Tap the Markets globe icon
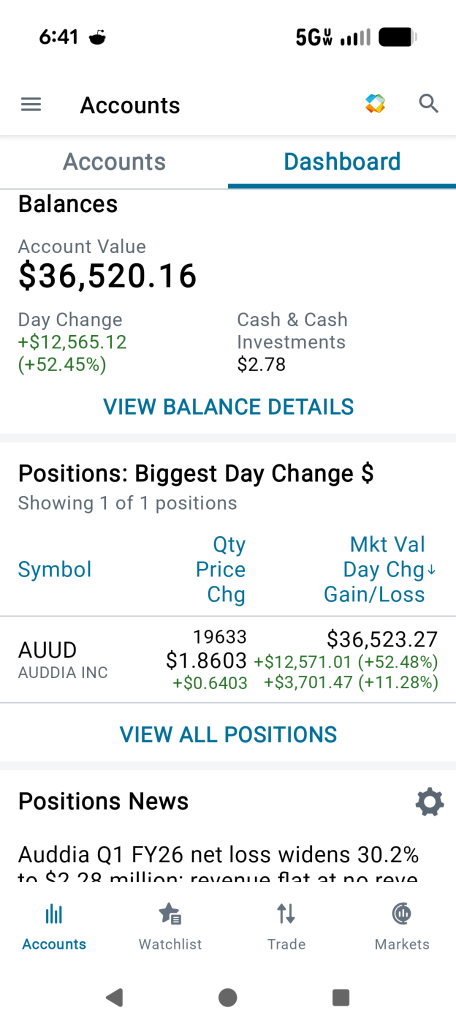Viewport: 456px width, 1024px height. click(402, 914)
